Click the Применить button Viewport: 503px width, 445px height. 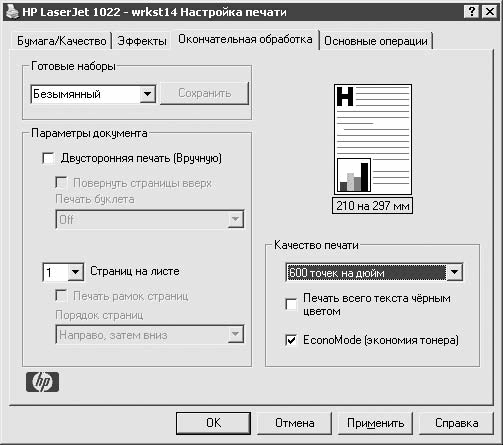point(375,423)
